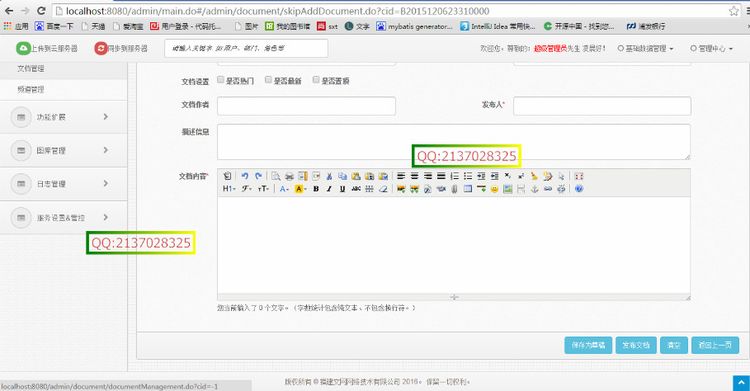This screenshot has width=750, height=391.
Task: Insert file attachment with paperclip icon
Action: pyautogui.click(x=454, y=189)
